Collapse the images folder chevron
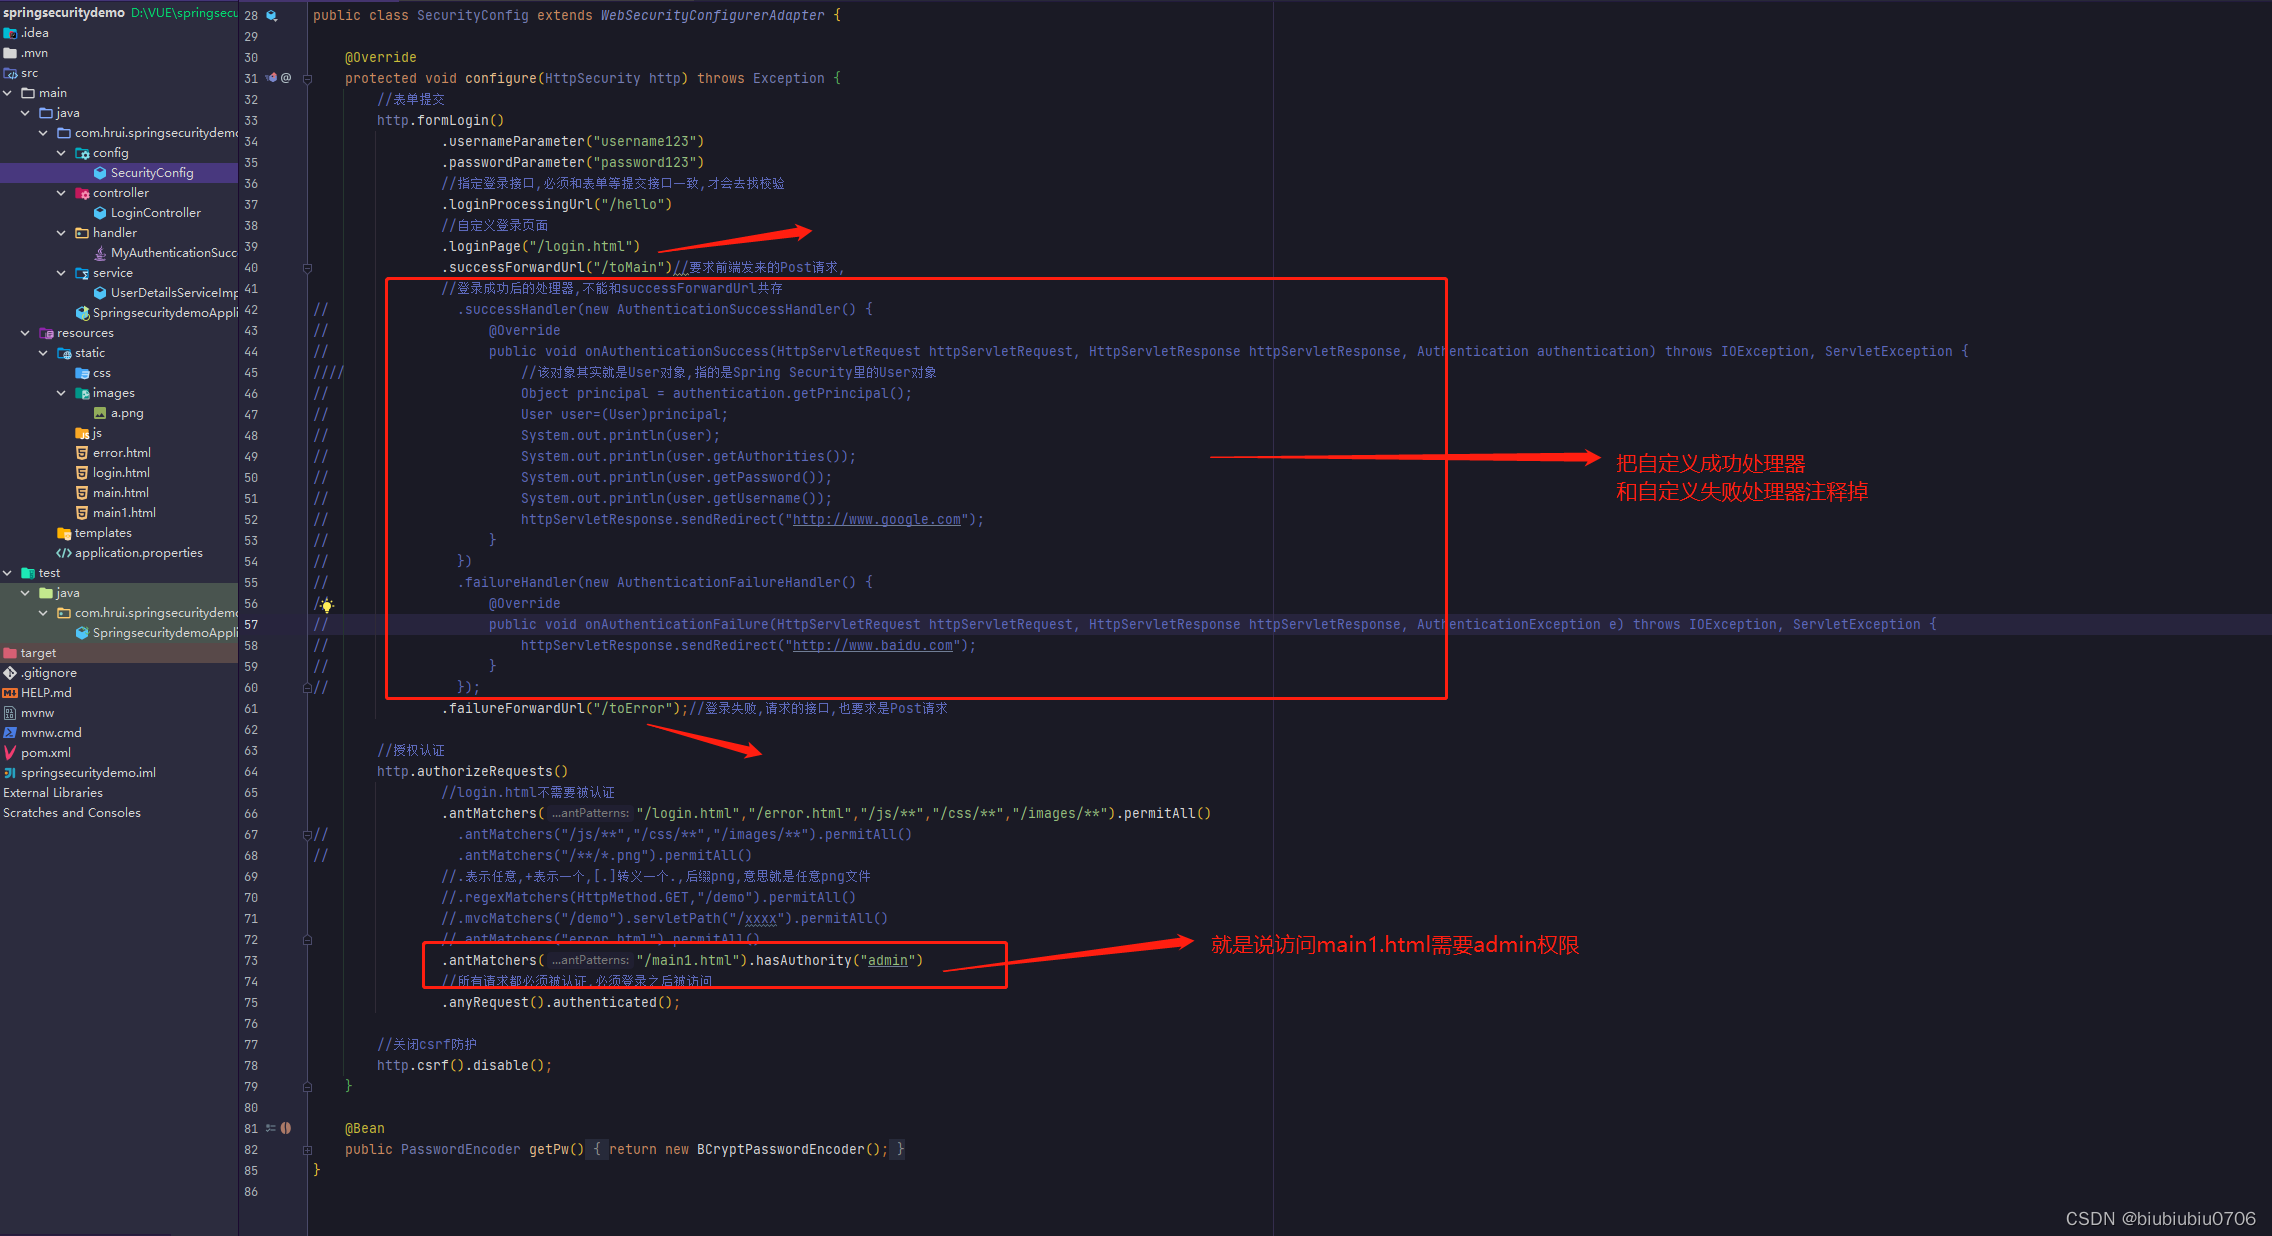2272x1236 pixels. coord(62,393)
